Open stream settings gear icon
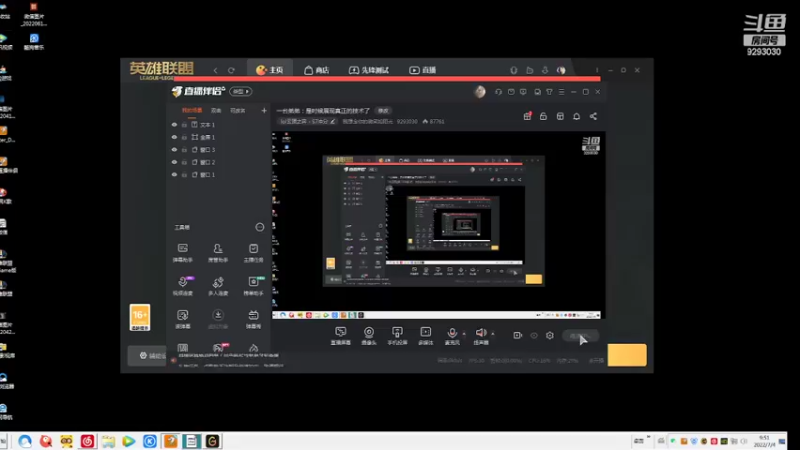This screenshot has width=800, height=450. pos(549,335)
